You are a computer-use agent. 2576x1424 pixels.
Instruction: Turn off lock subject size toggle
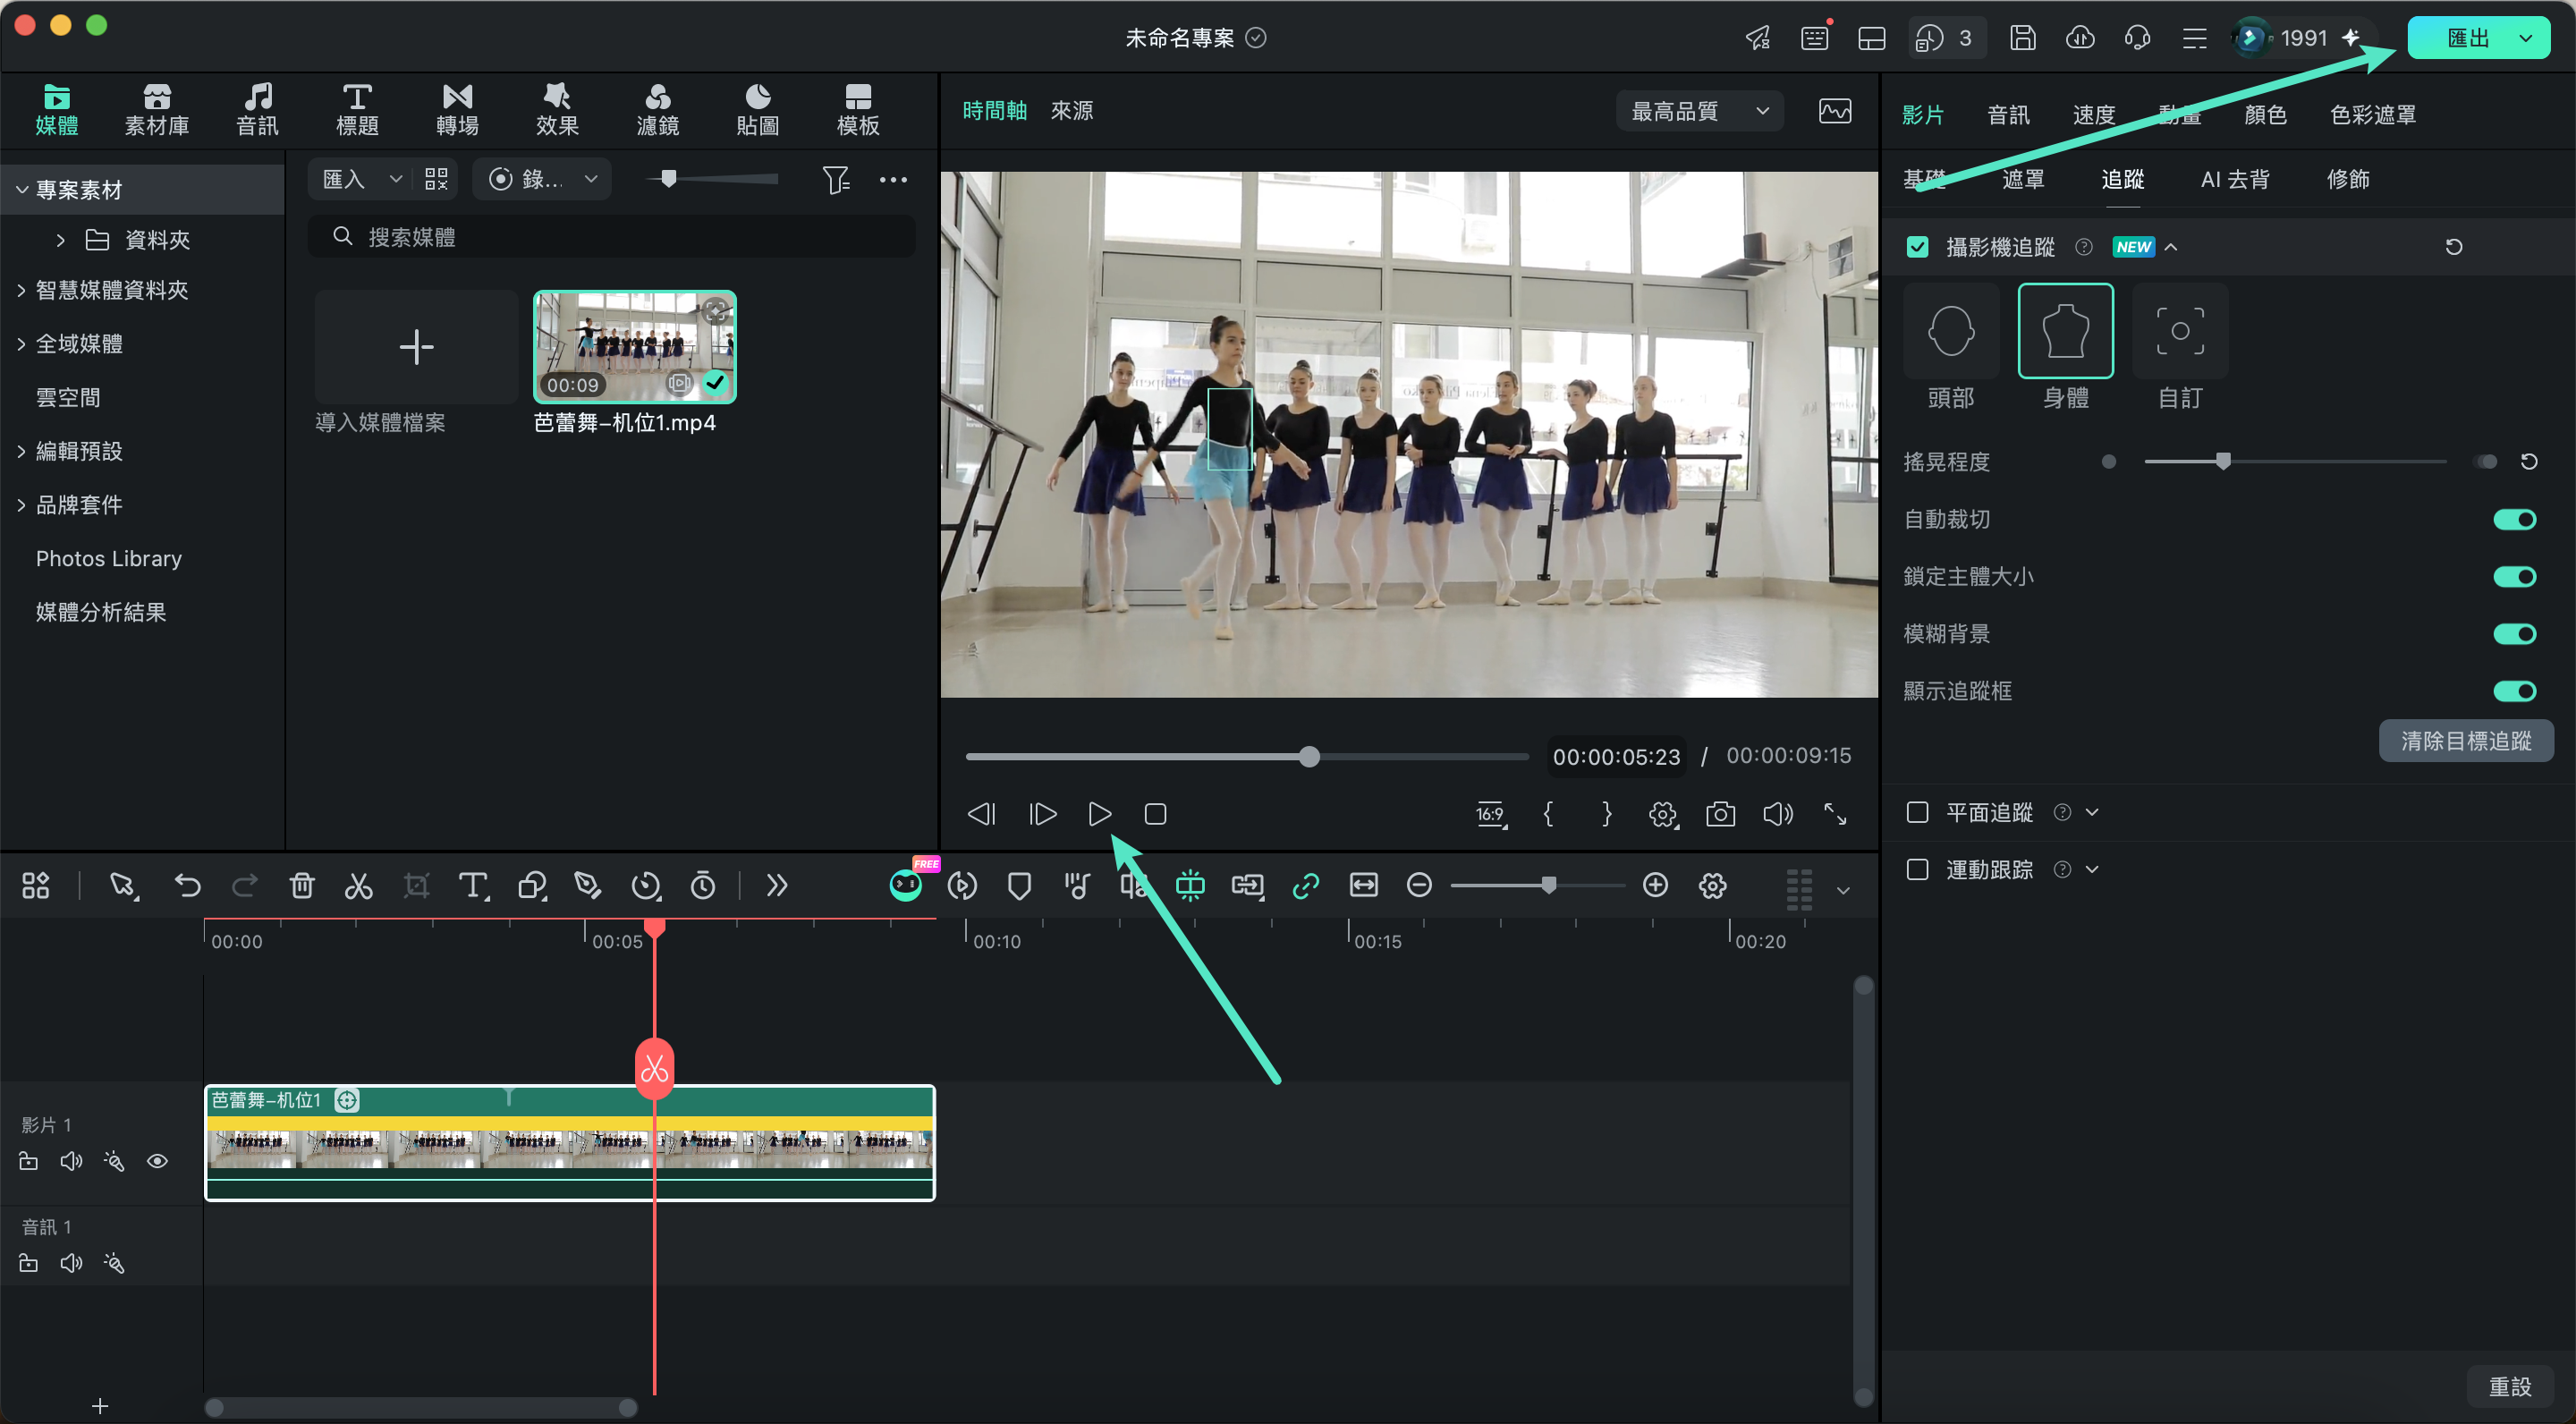click(2514, 576)
